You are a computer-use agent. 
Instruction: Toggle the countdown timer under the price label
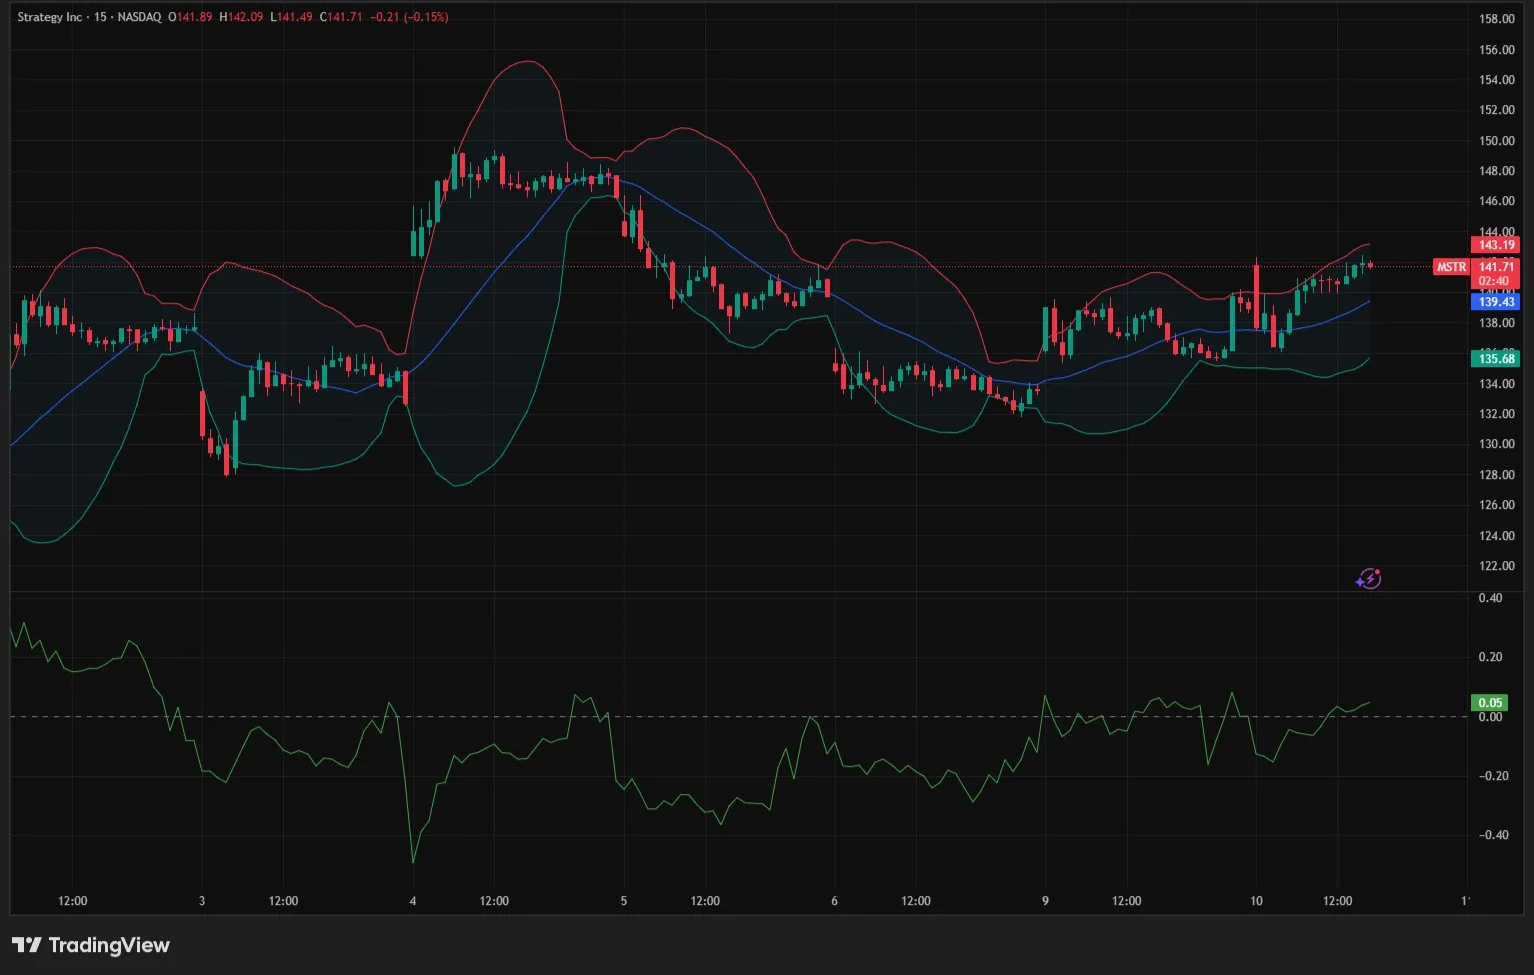click(1494, 281)
